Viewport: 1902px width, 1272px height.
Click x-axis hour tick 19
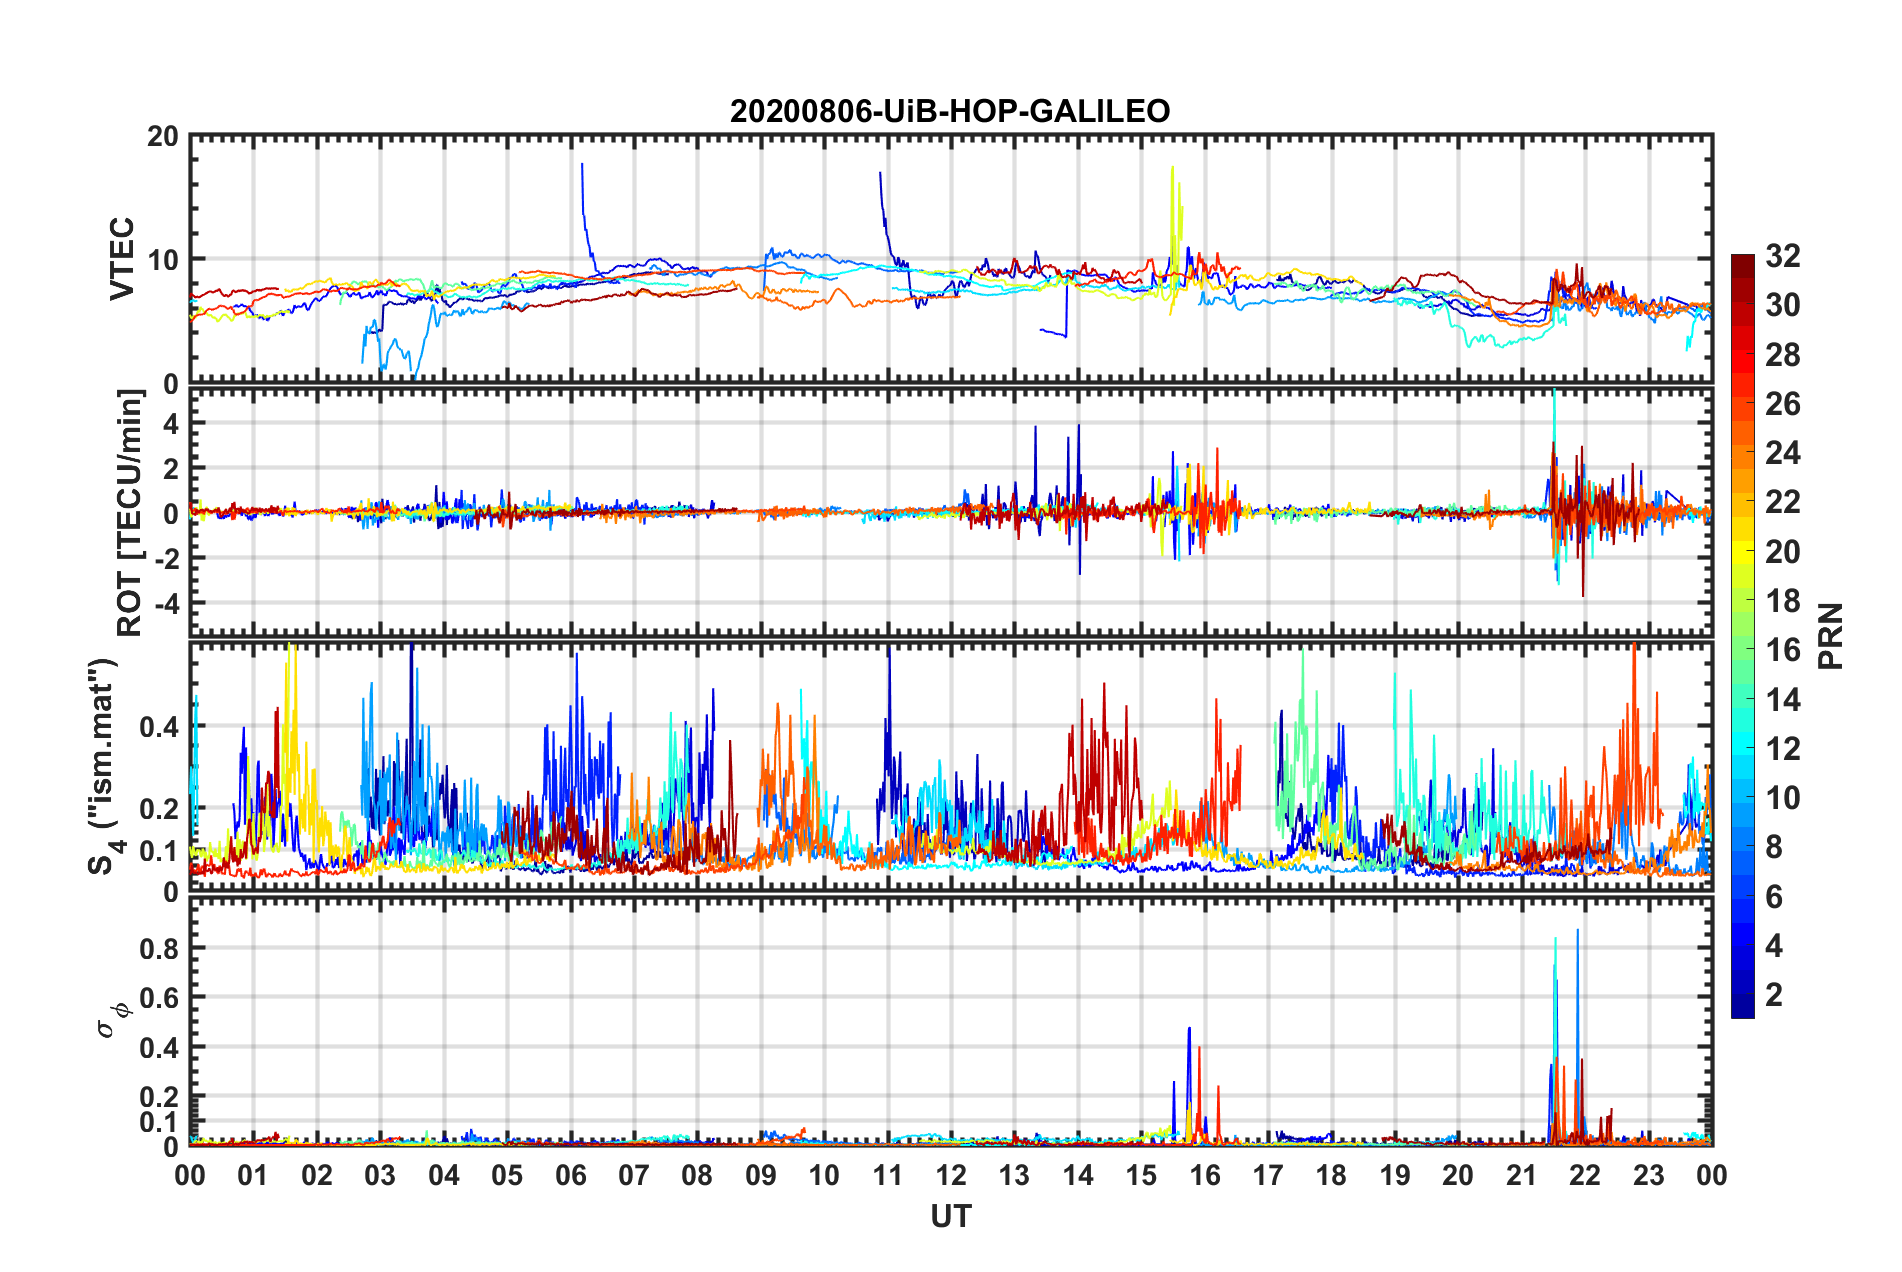(x=1395, y=1175)
